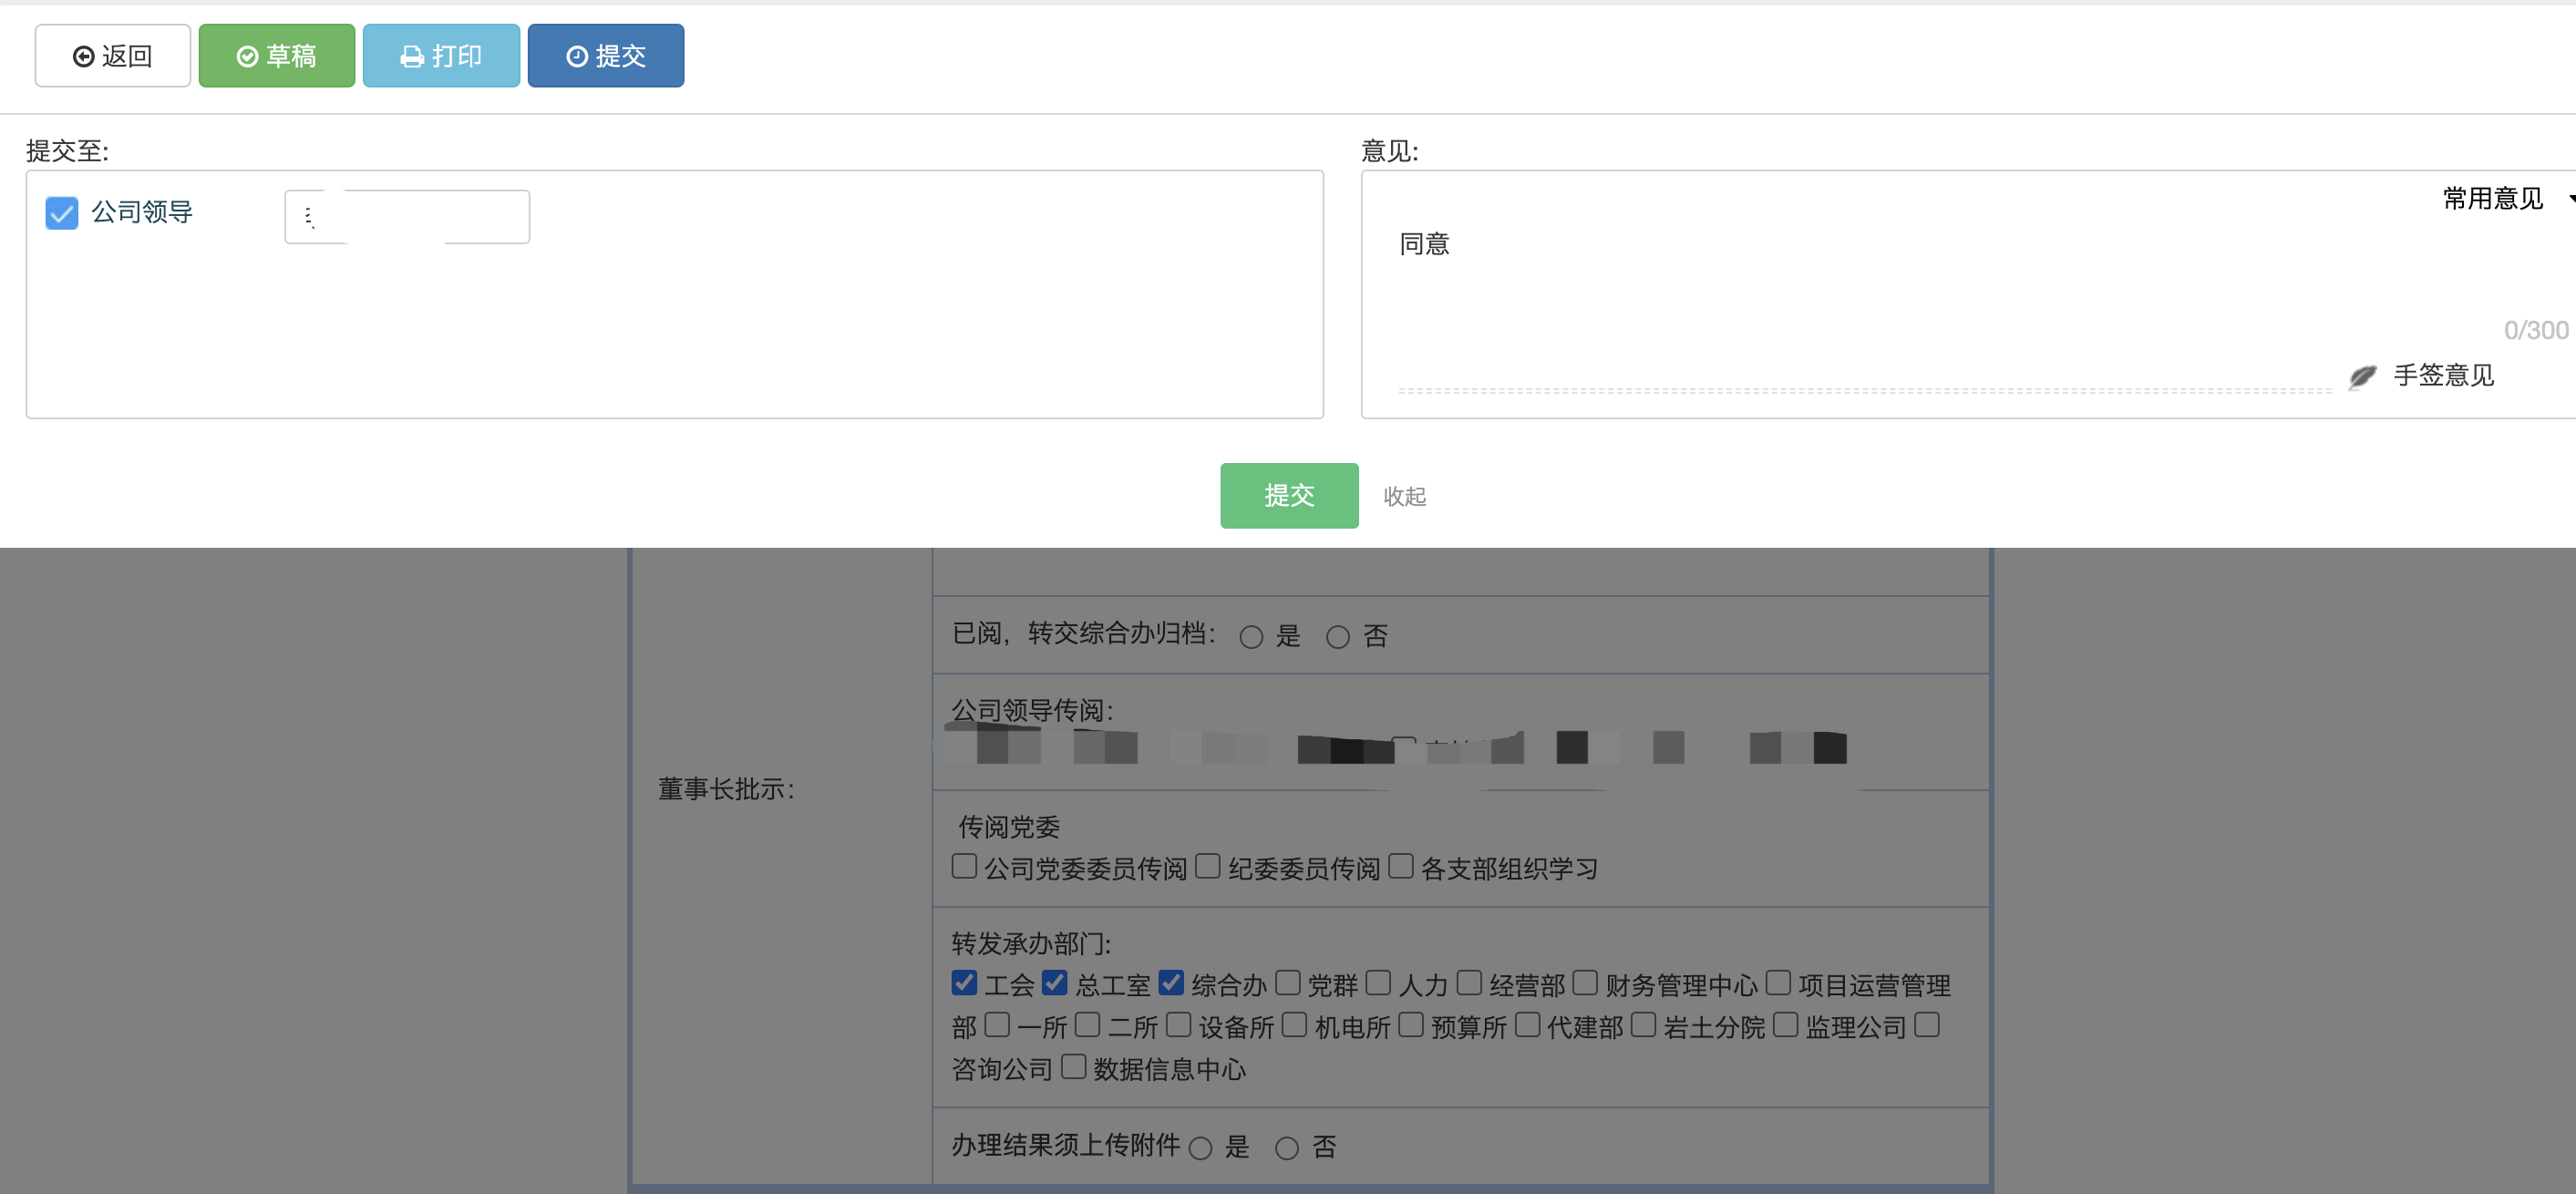
Task: Check the 预算所 department checkbox
Action: pyautogui.click(x=1410, y=1025)
